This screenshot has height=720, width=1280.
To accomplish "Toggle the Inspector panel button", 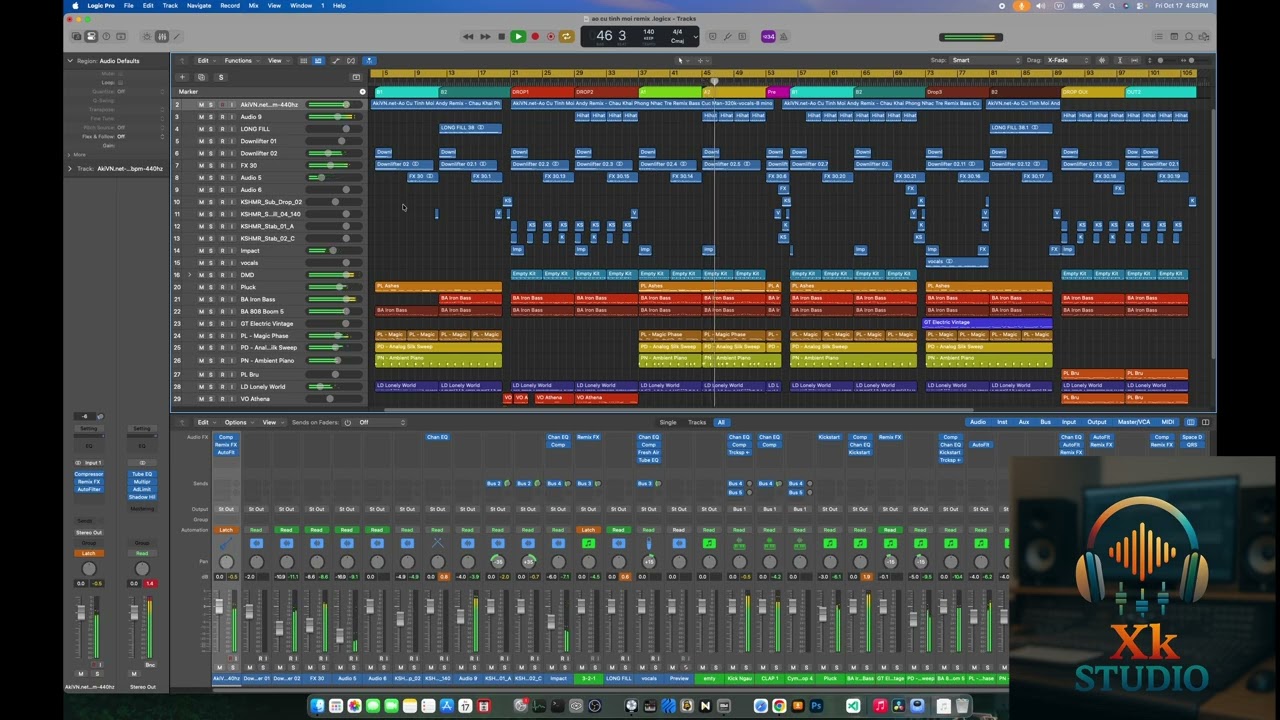I will coord(91,37).
